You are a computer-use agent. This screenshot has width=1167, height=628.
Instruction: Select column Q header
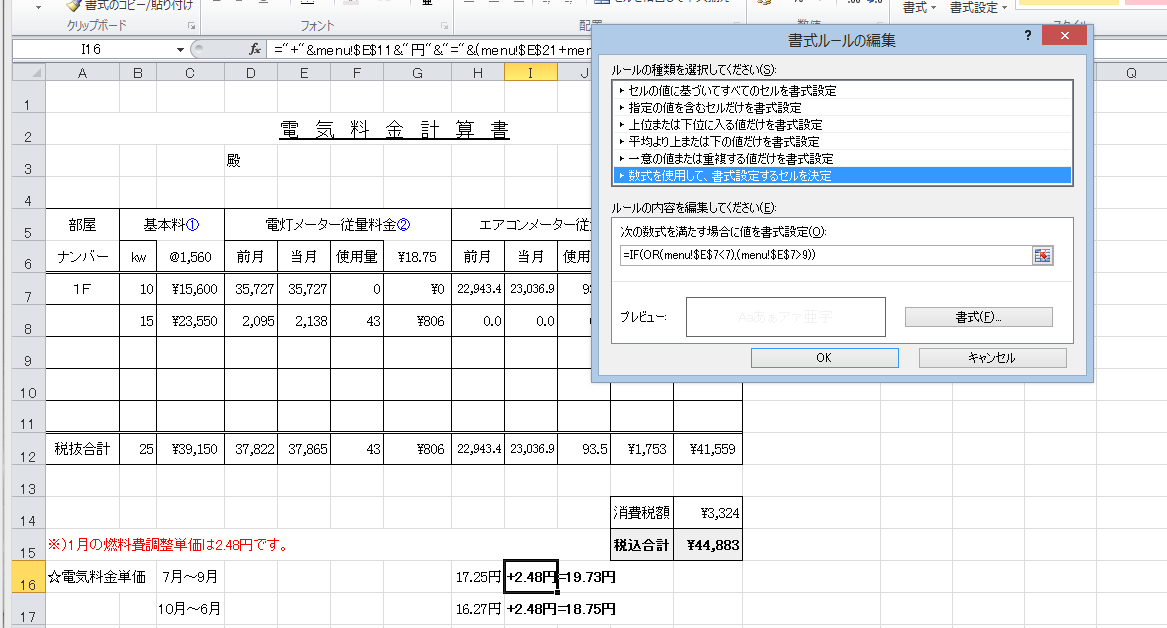(1131, 73)
